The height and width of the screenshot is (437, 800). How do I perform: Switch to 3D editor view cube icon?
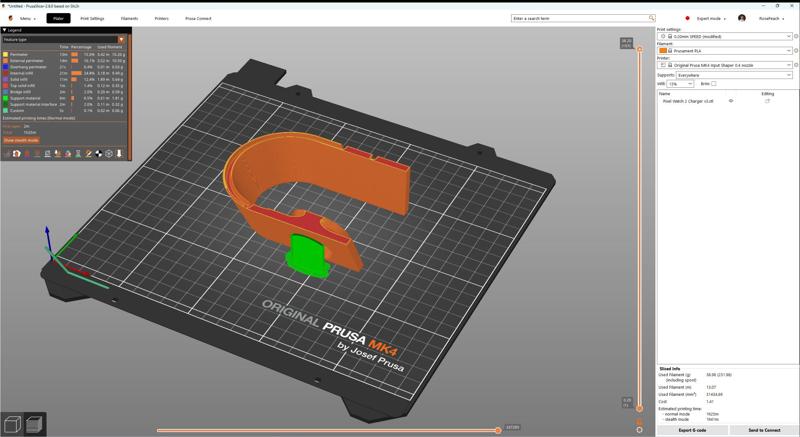pyautogui.click(x=13, y=423)
